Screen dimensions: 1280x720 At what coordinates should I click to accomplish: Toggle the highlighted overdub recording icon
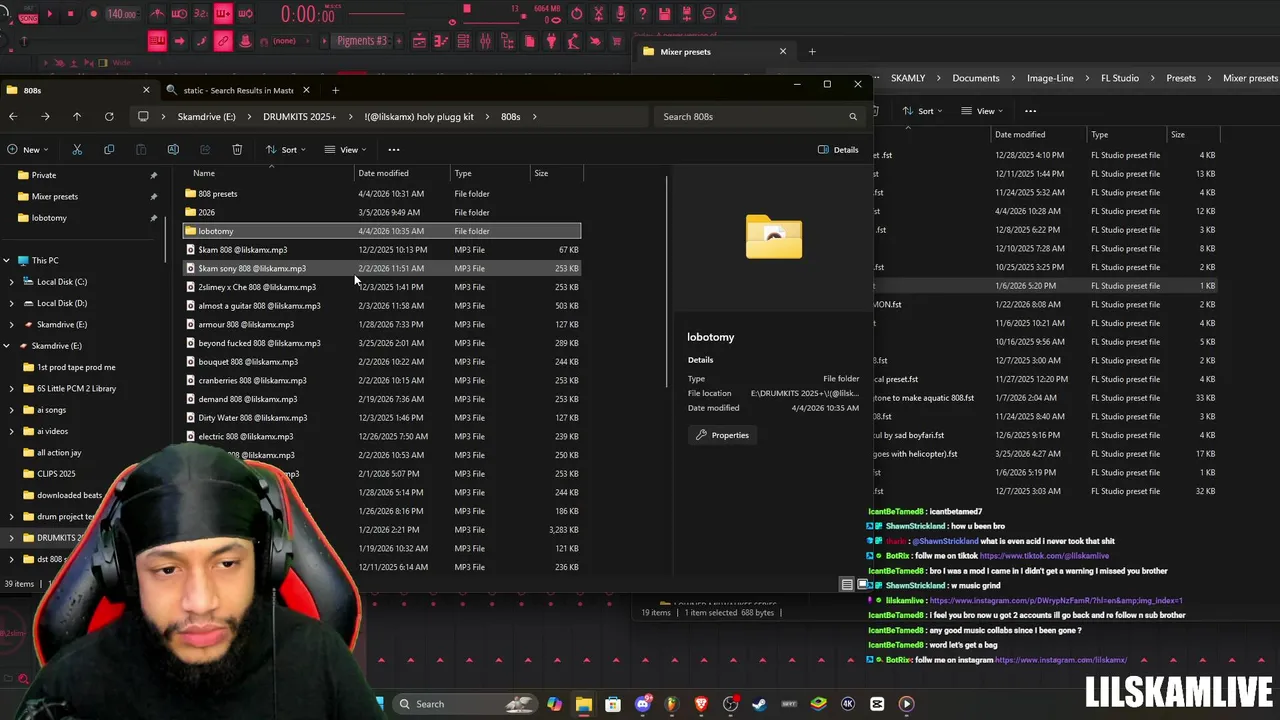click(223, 14)
